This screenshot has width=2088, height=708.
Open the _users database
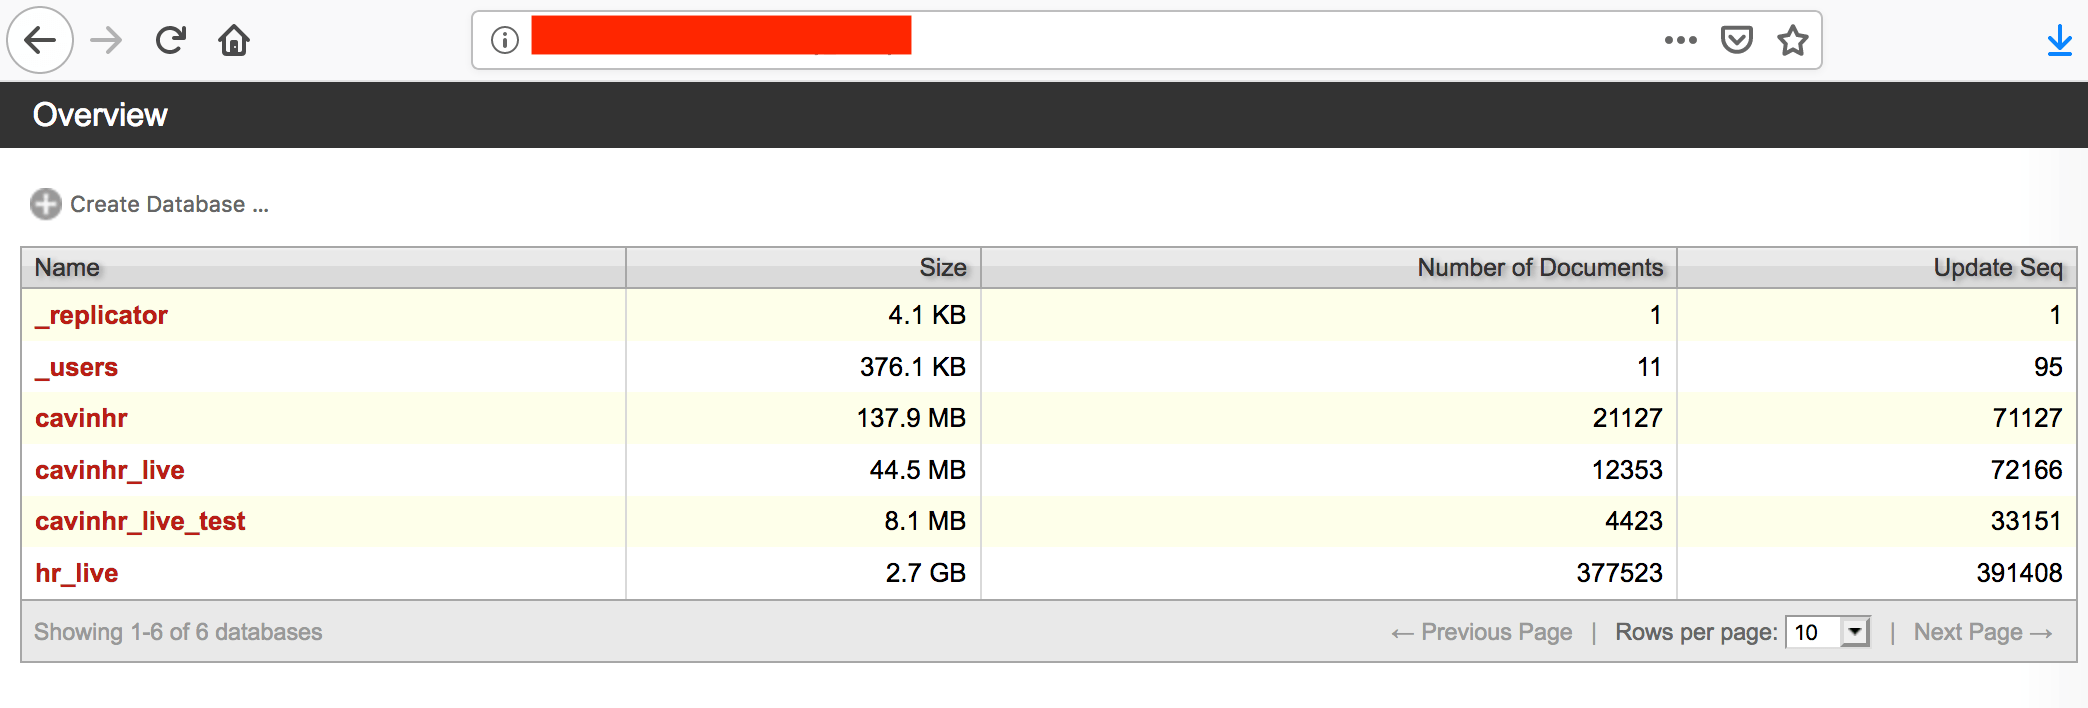76,367
